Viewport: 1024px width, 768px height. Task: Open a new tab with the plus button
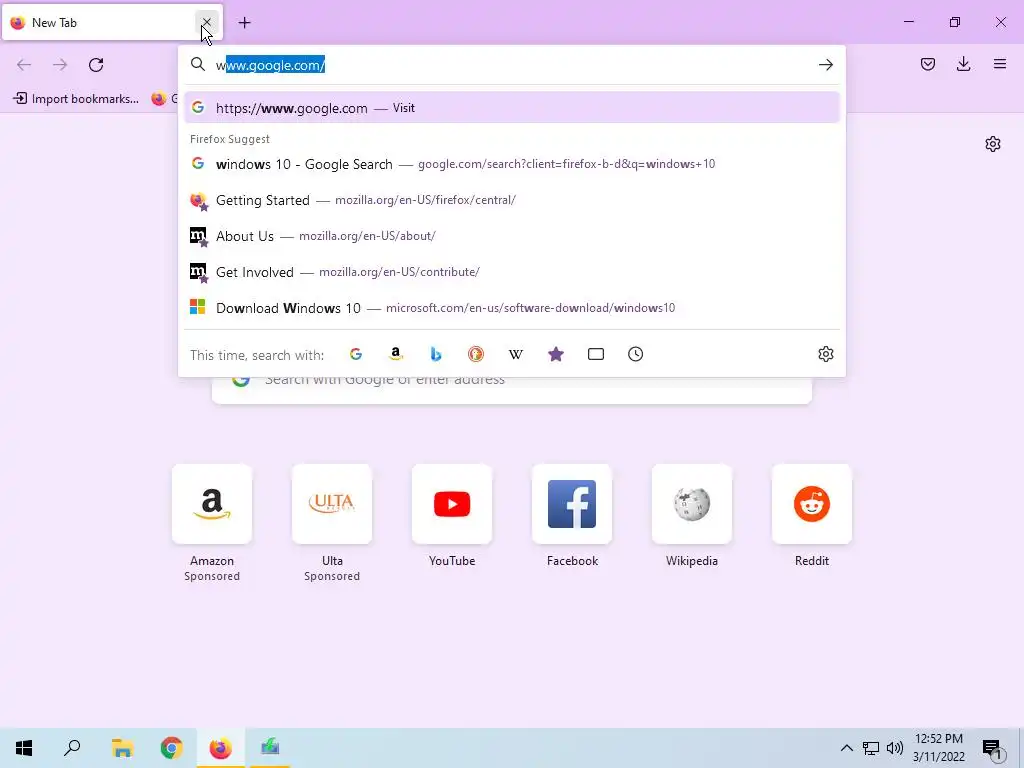244,23
